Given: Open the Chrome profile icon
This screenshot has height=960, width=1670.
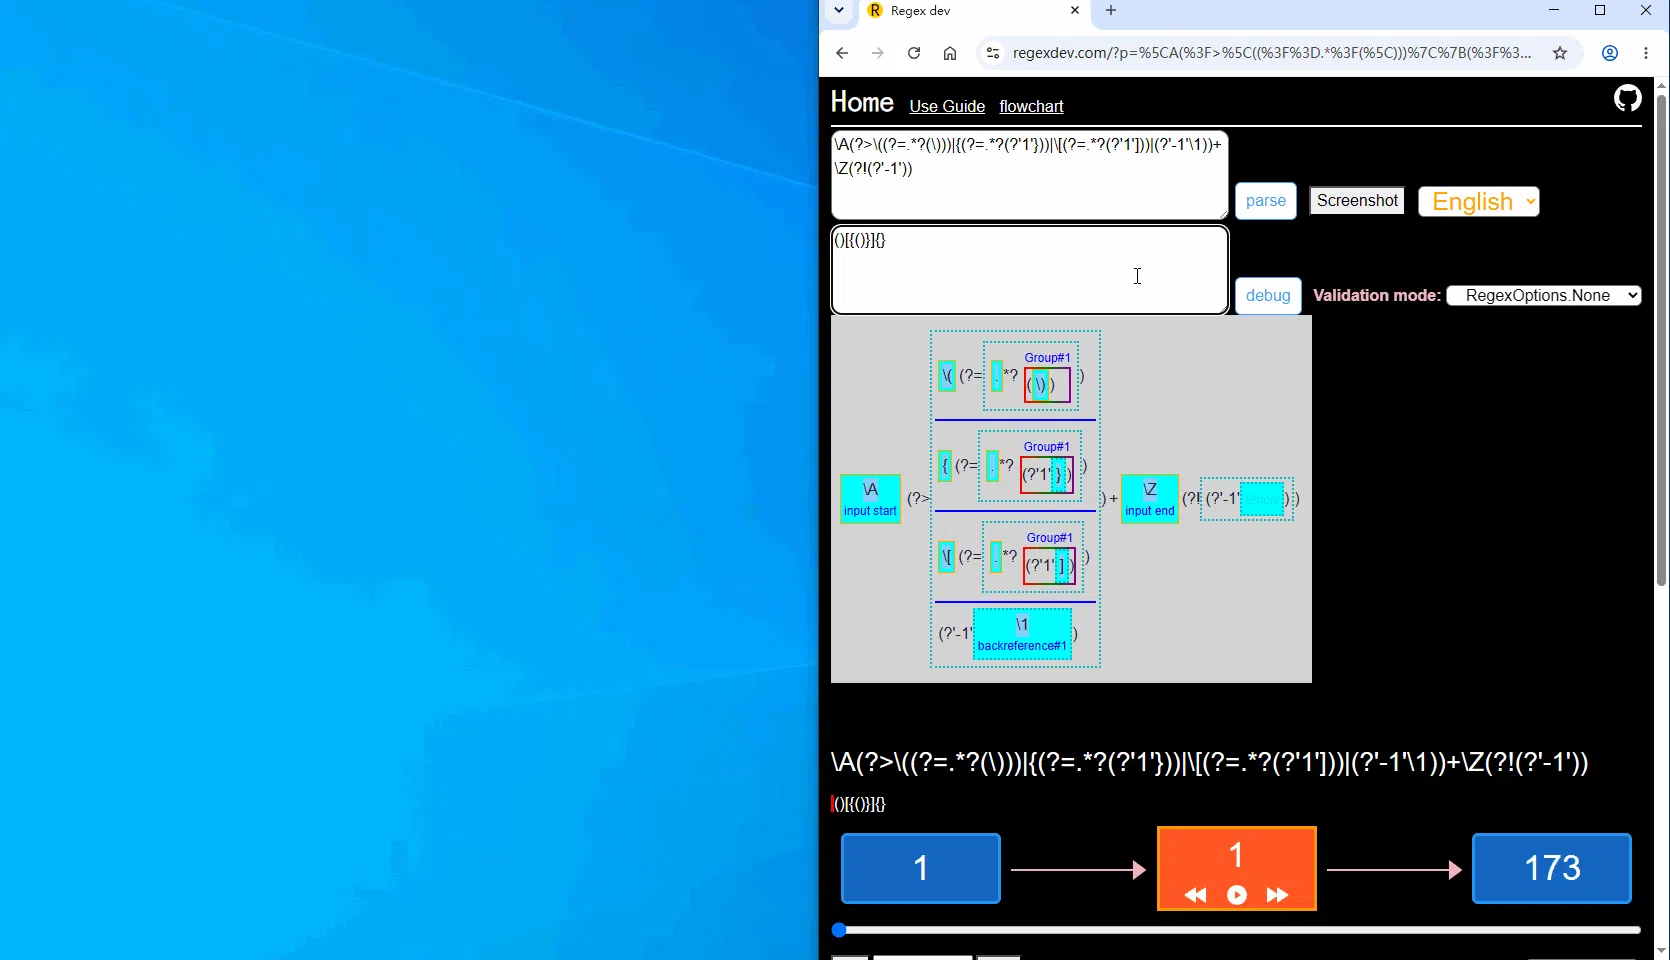Looking at the screenshot, I should pos(1610,53).
